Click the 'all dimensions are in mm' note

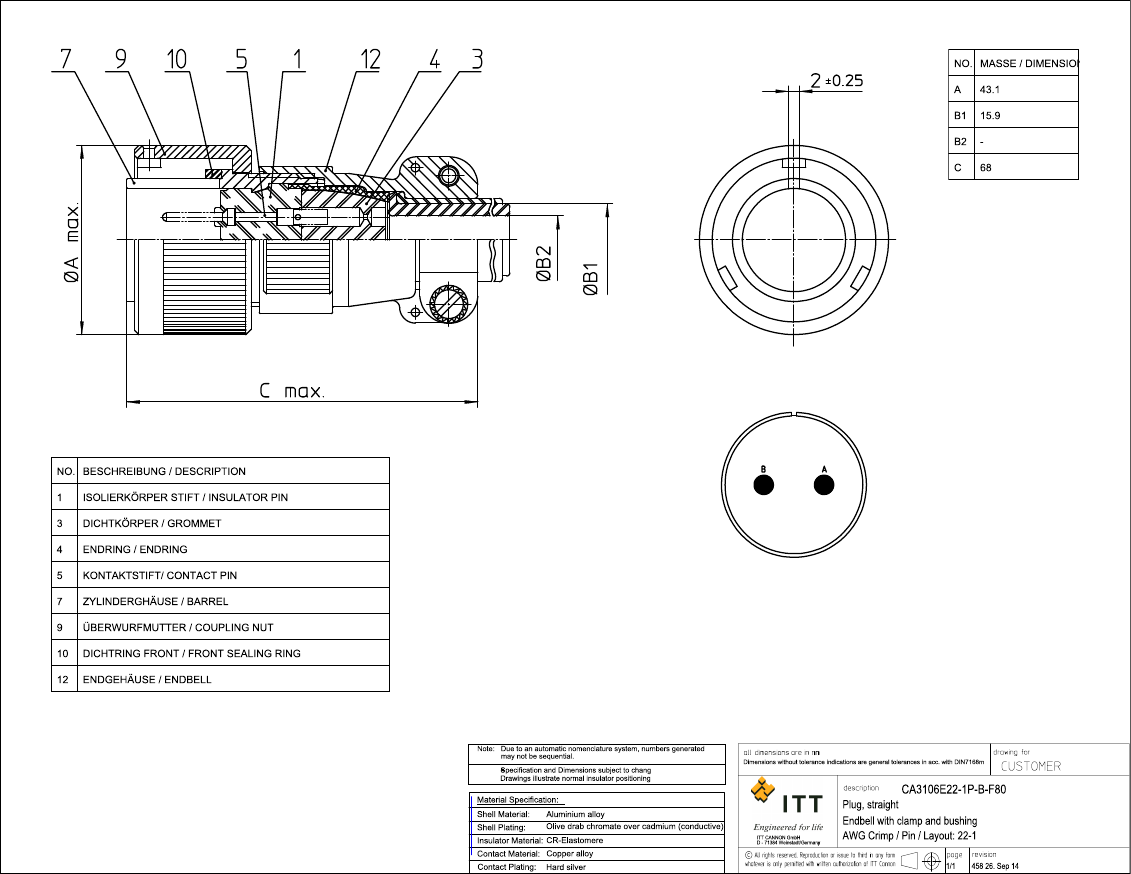pyautogui.click(x=781, y=752)
